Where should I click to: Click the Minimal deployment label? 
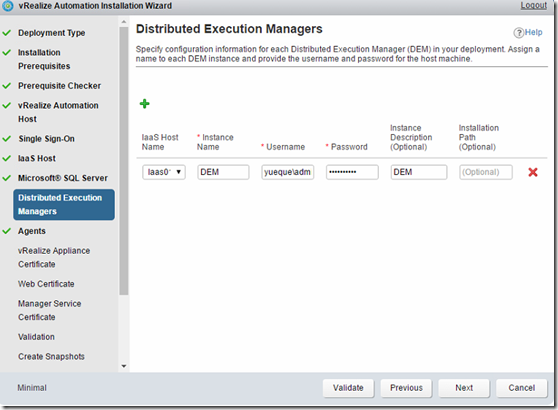(32, 388)
